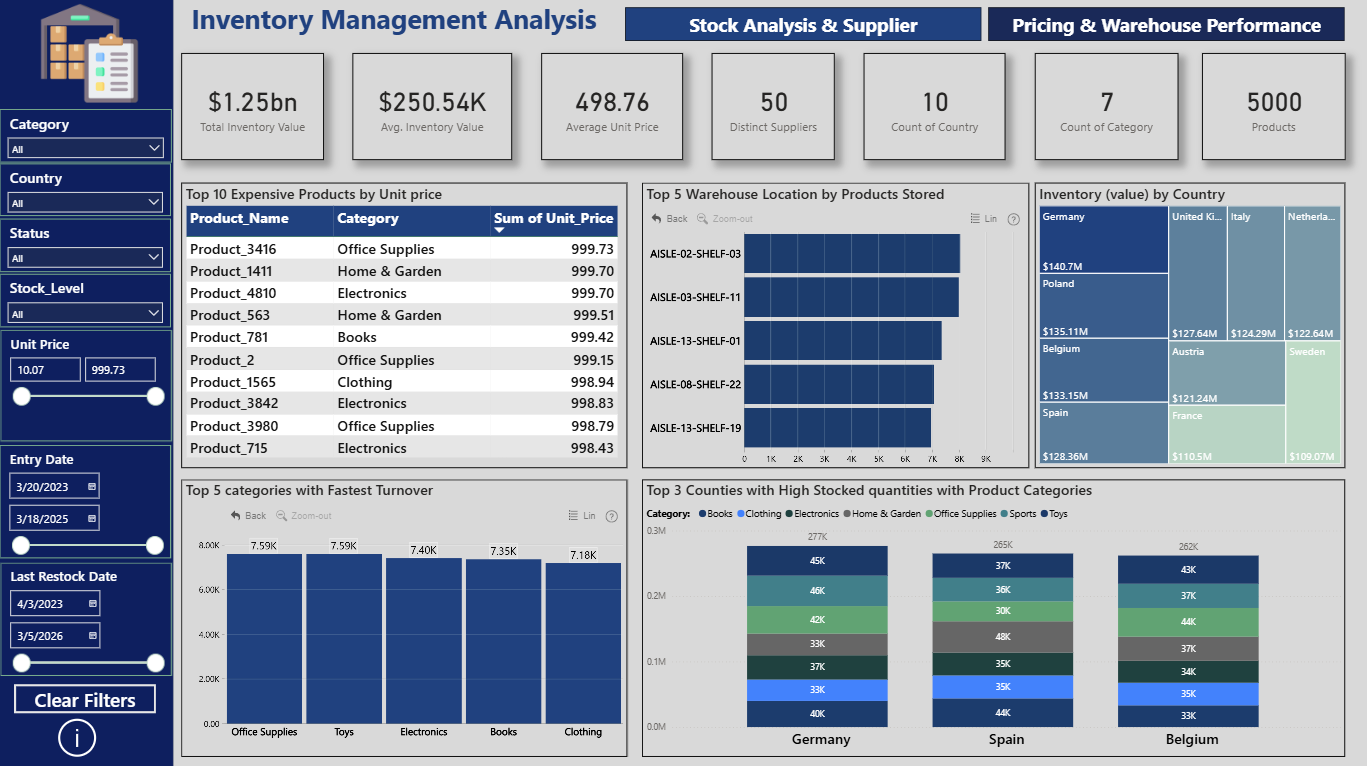Image resolution: width=1367 pixels, height=766 pixels.
Task: Sort table by Category column header
Action: (368, 218)
